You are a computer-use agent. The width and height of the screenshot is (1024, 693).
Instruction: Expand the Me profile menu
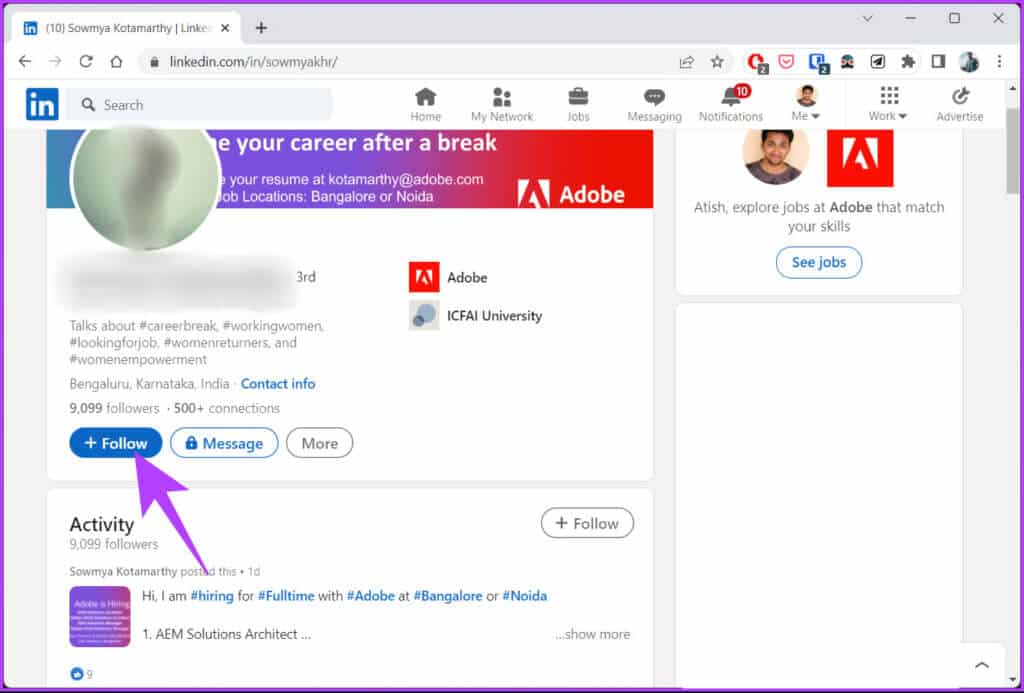[806, 105]
